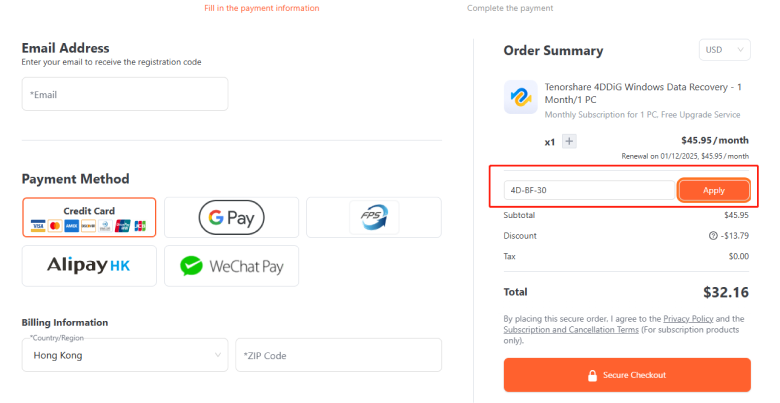Select the FPS payment option

pos(373,217)
